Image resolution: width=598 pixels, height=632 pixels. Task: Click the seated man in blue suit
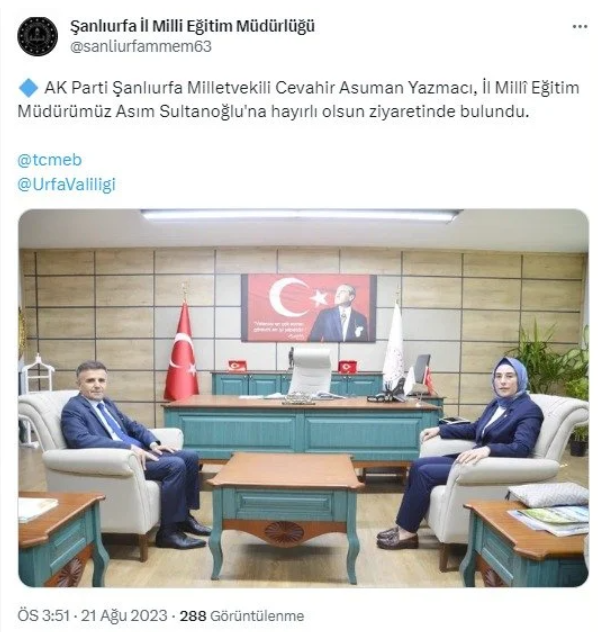coord(135,453)
